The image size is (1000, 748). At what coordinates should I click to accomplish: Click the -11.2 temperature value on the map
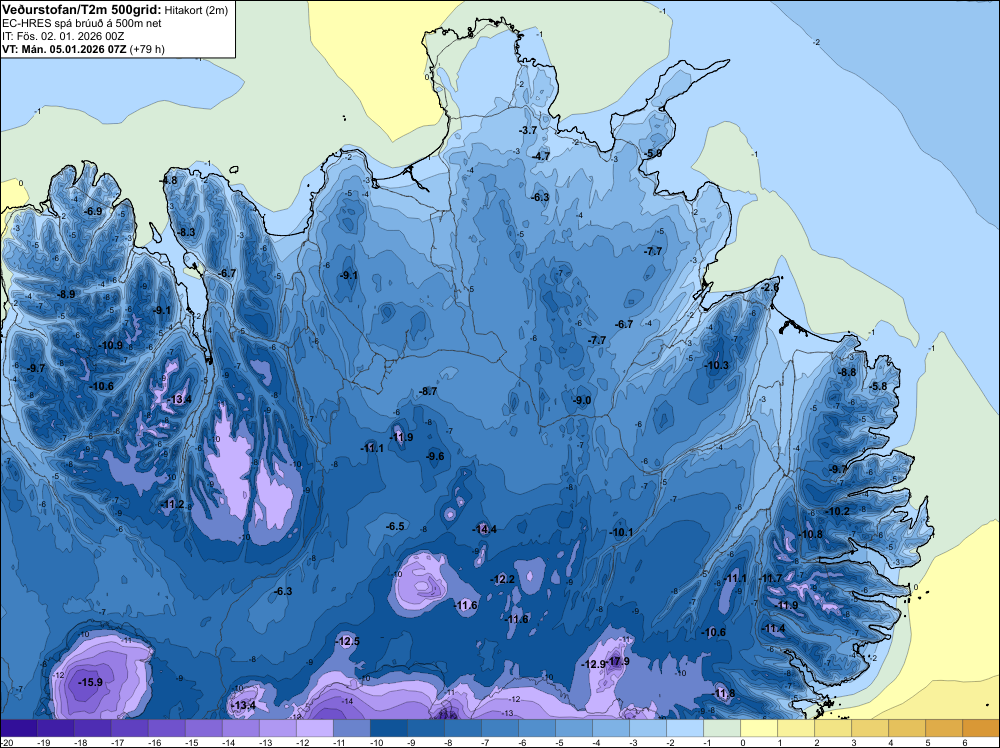pos(172,504)
